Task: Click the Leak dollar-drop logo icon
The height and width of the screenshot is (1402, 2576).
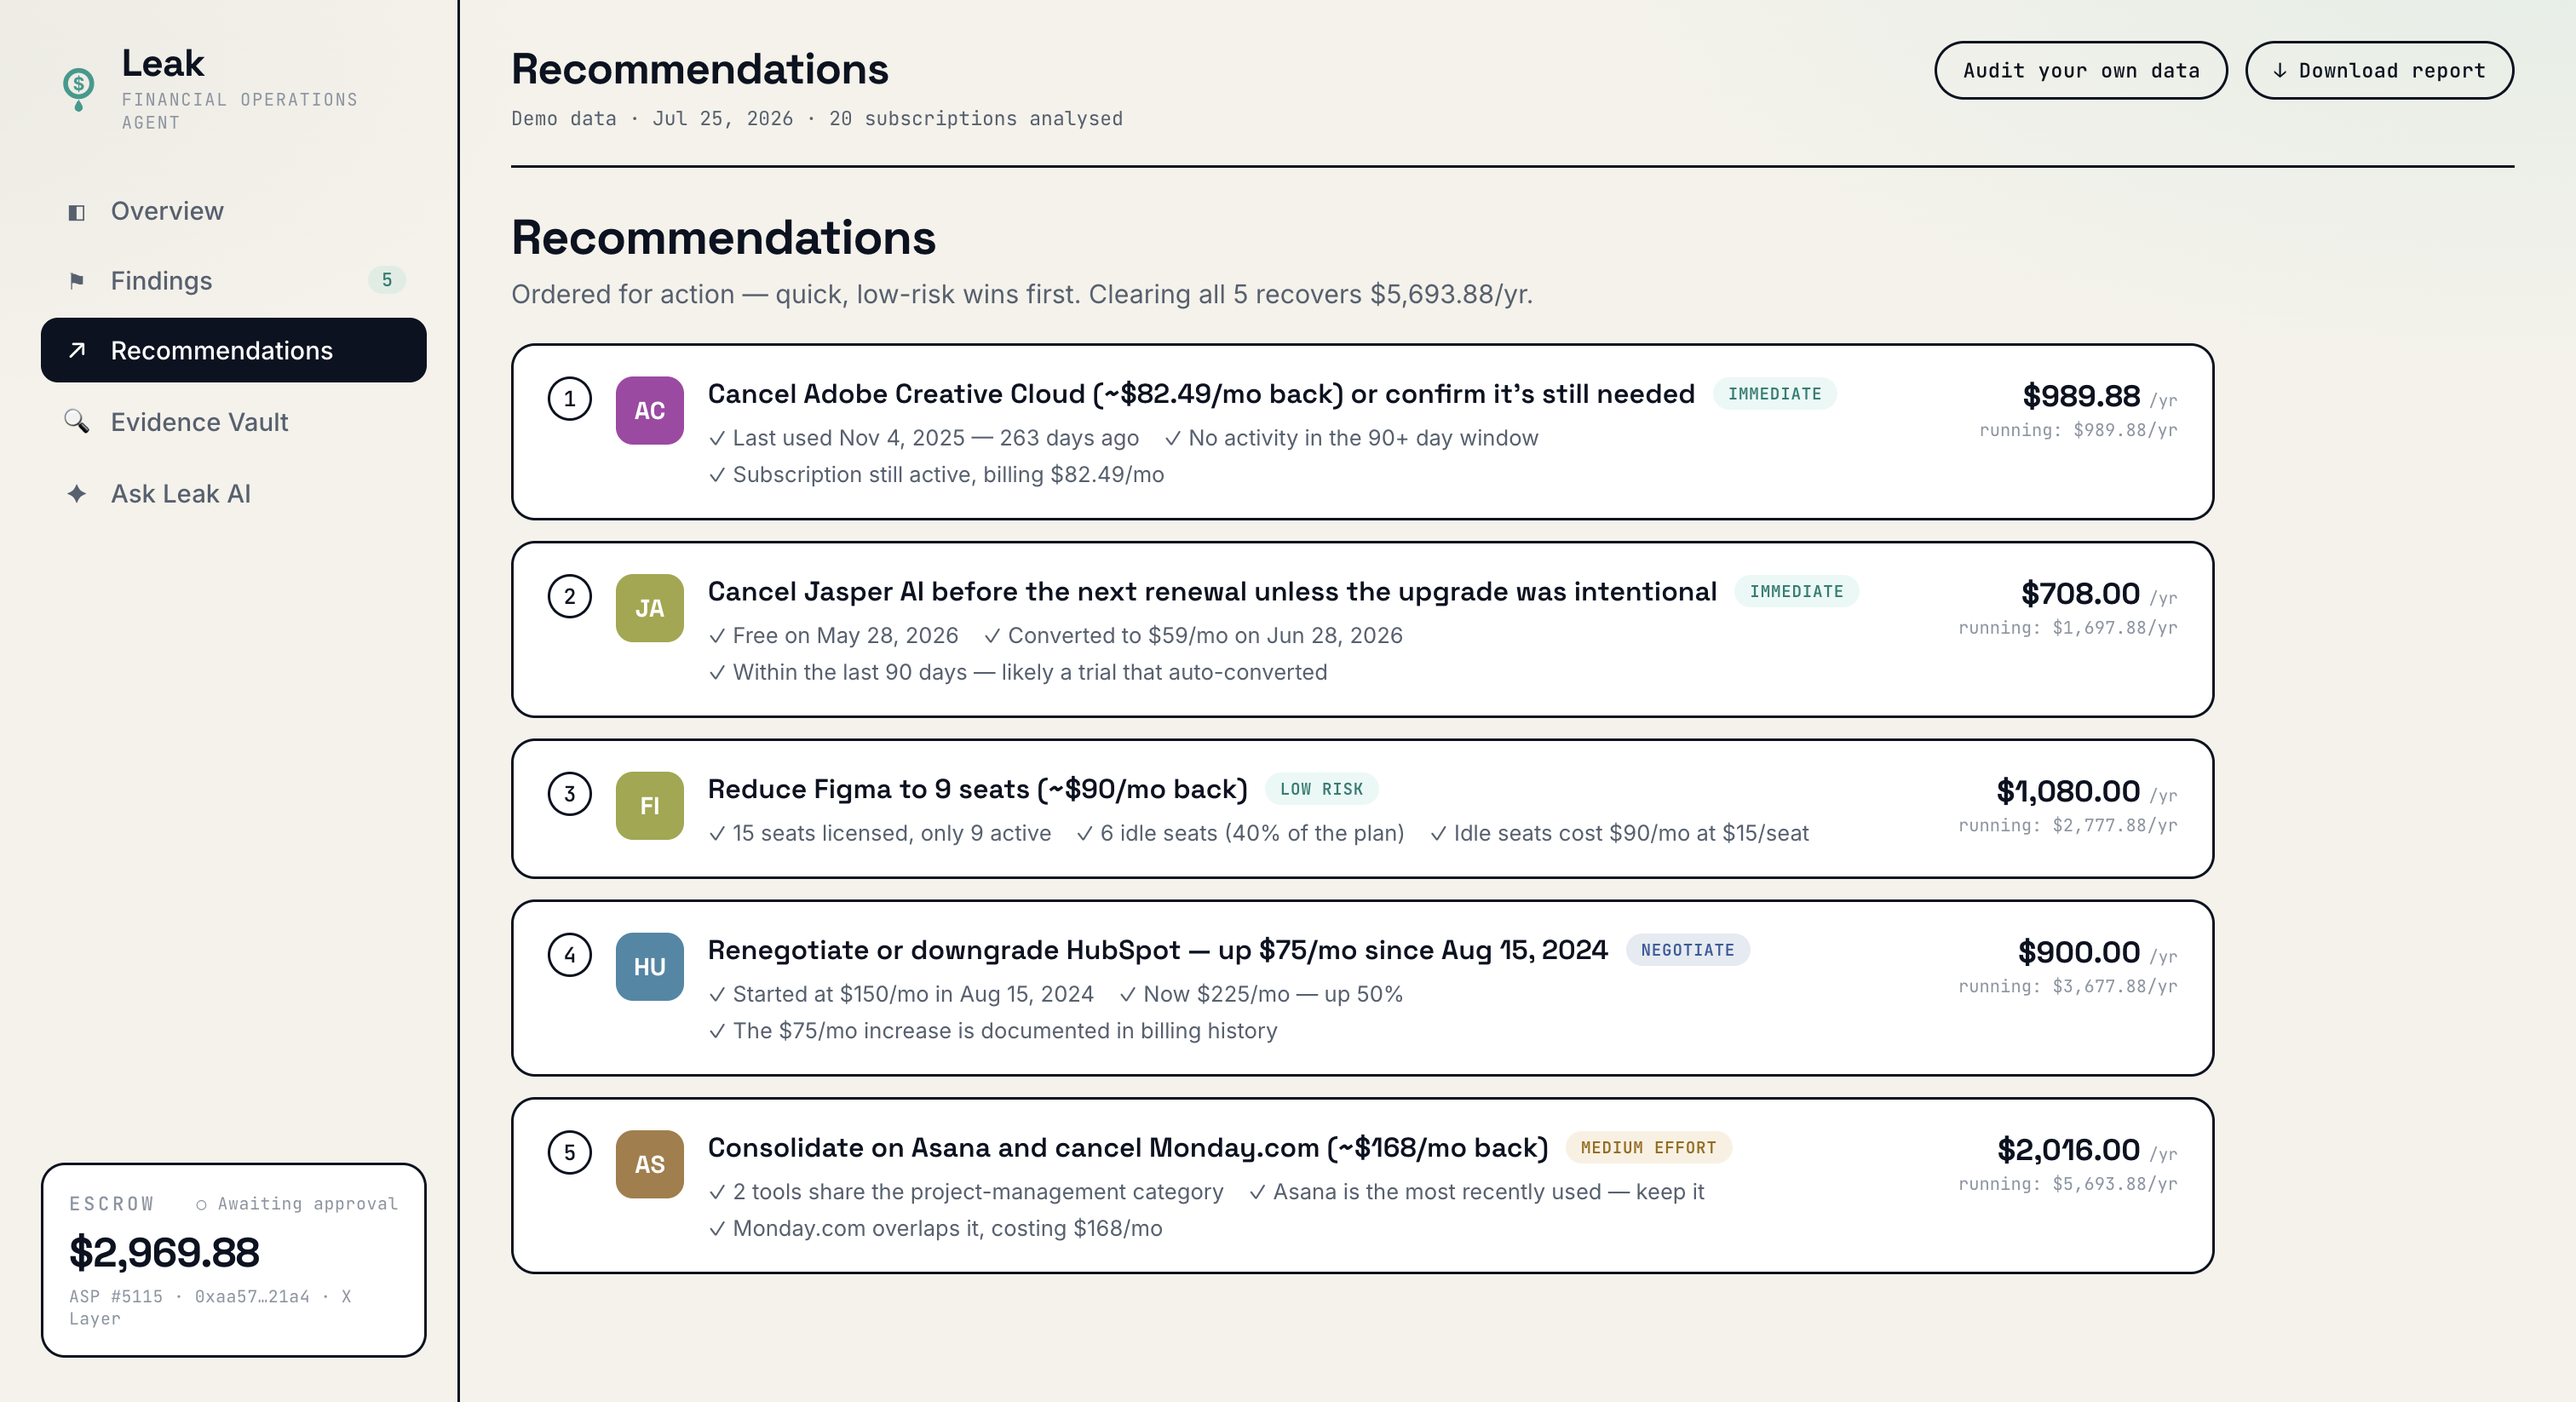Action: (78, 89)
